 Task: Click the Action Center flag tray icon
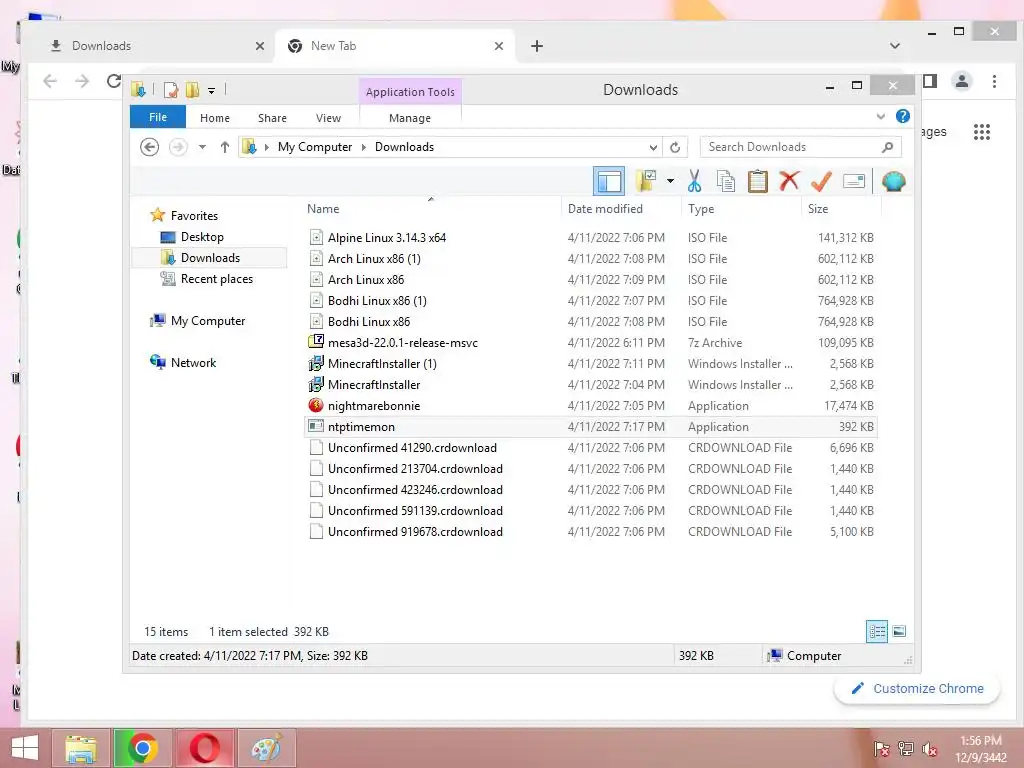click(x=881, y=749)
